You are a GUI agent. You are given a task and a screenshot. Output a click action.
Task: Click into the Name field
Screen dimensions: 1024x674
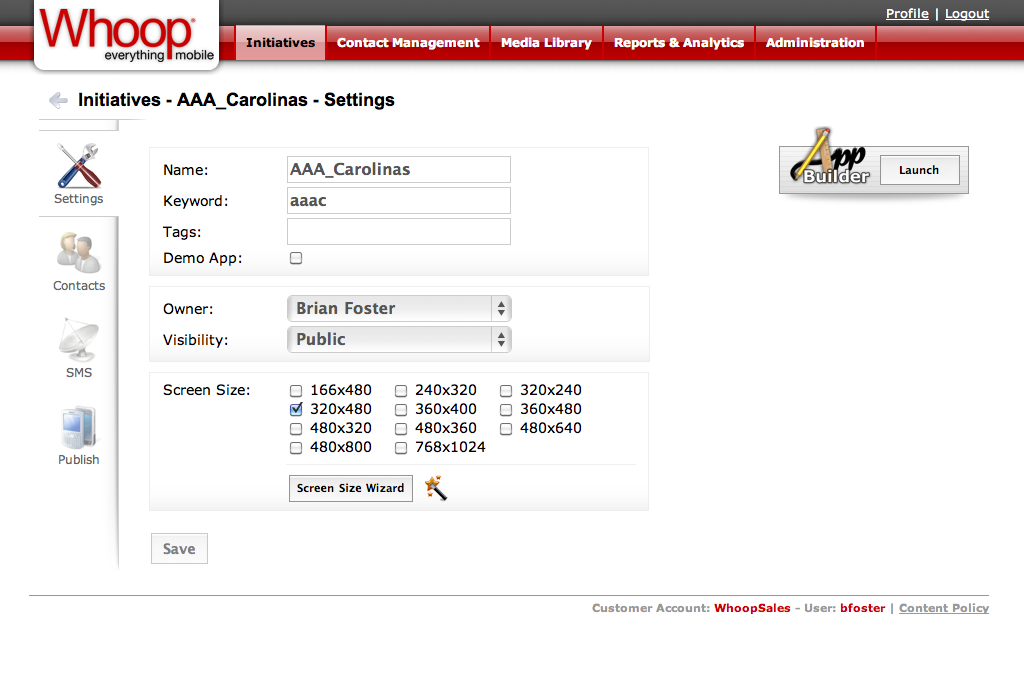click(399, 169)
